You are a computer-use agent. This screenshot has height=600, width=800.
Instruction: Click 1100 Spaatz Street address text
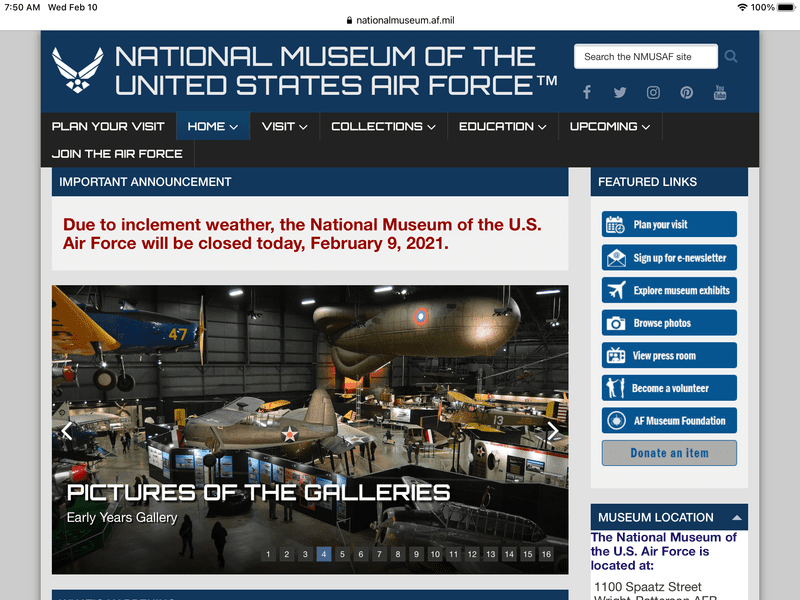tap(647, 586)
